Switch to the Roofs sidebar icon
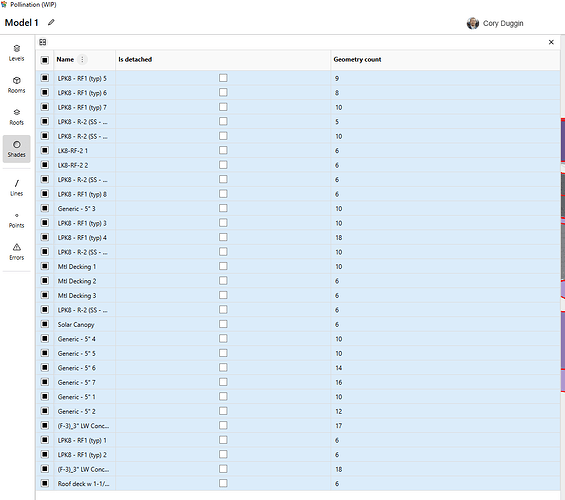This screenshot has height=500, width=565. pyautogui.click(x=17, y=117)
